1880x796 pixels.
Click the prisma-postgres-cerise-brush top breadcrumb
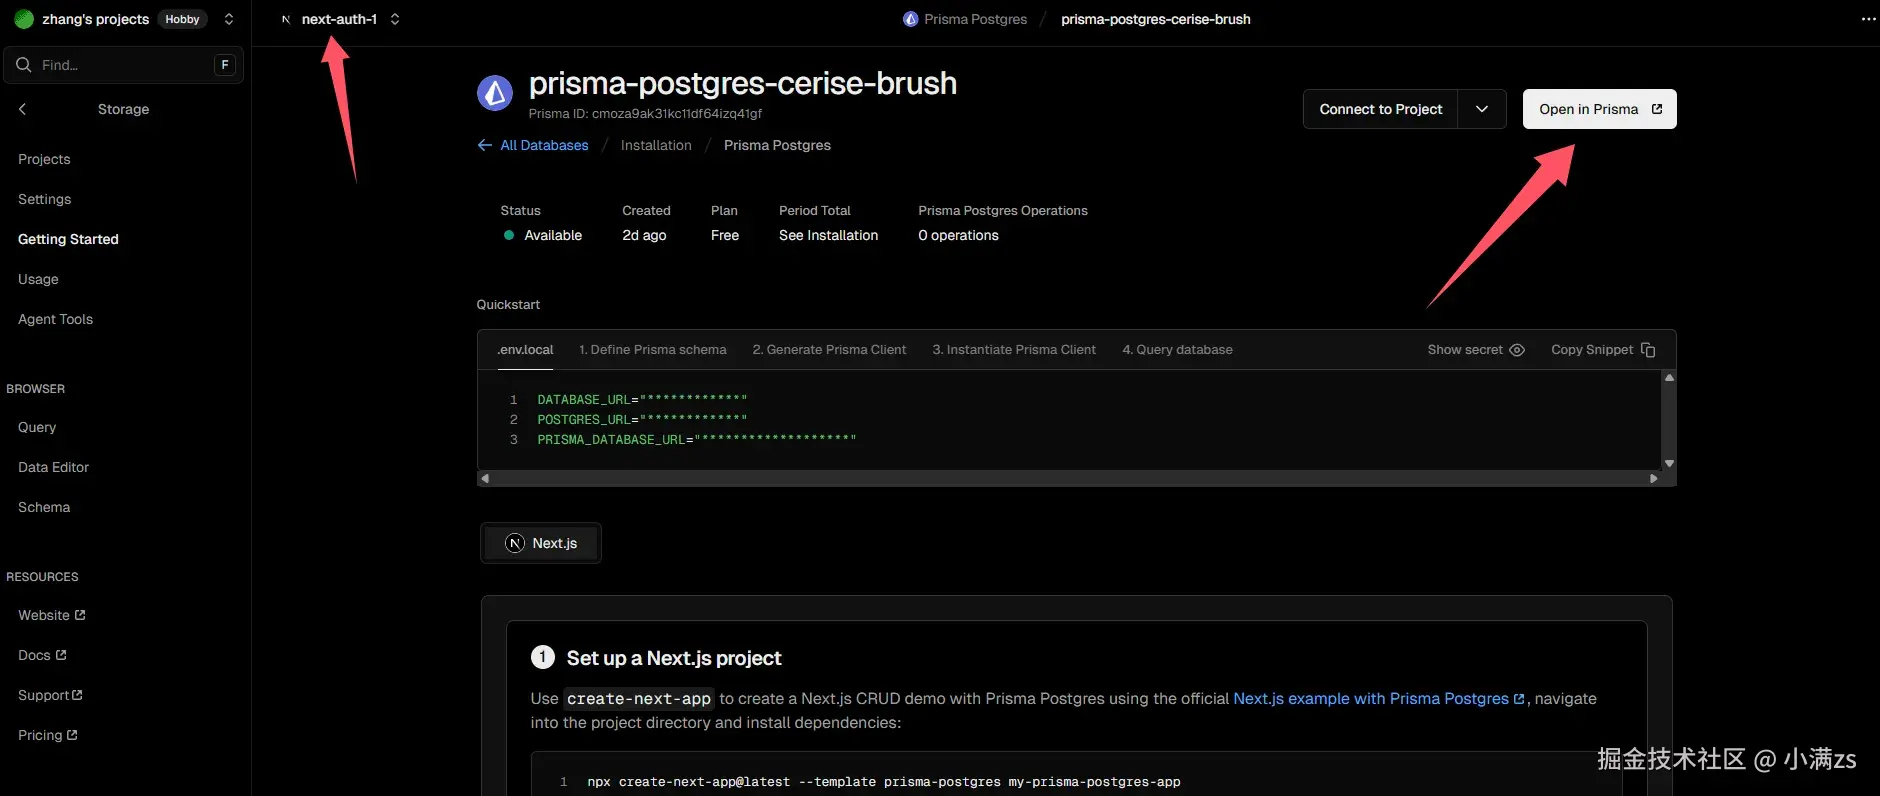pyautogui.click(x=1156, y=19)
